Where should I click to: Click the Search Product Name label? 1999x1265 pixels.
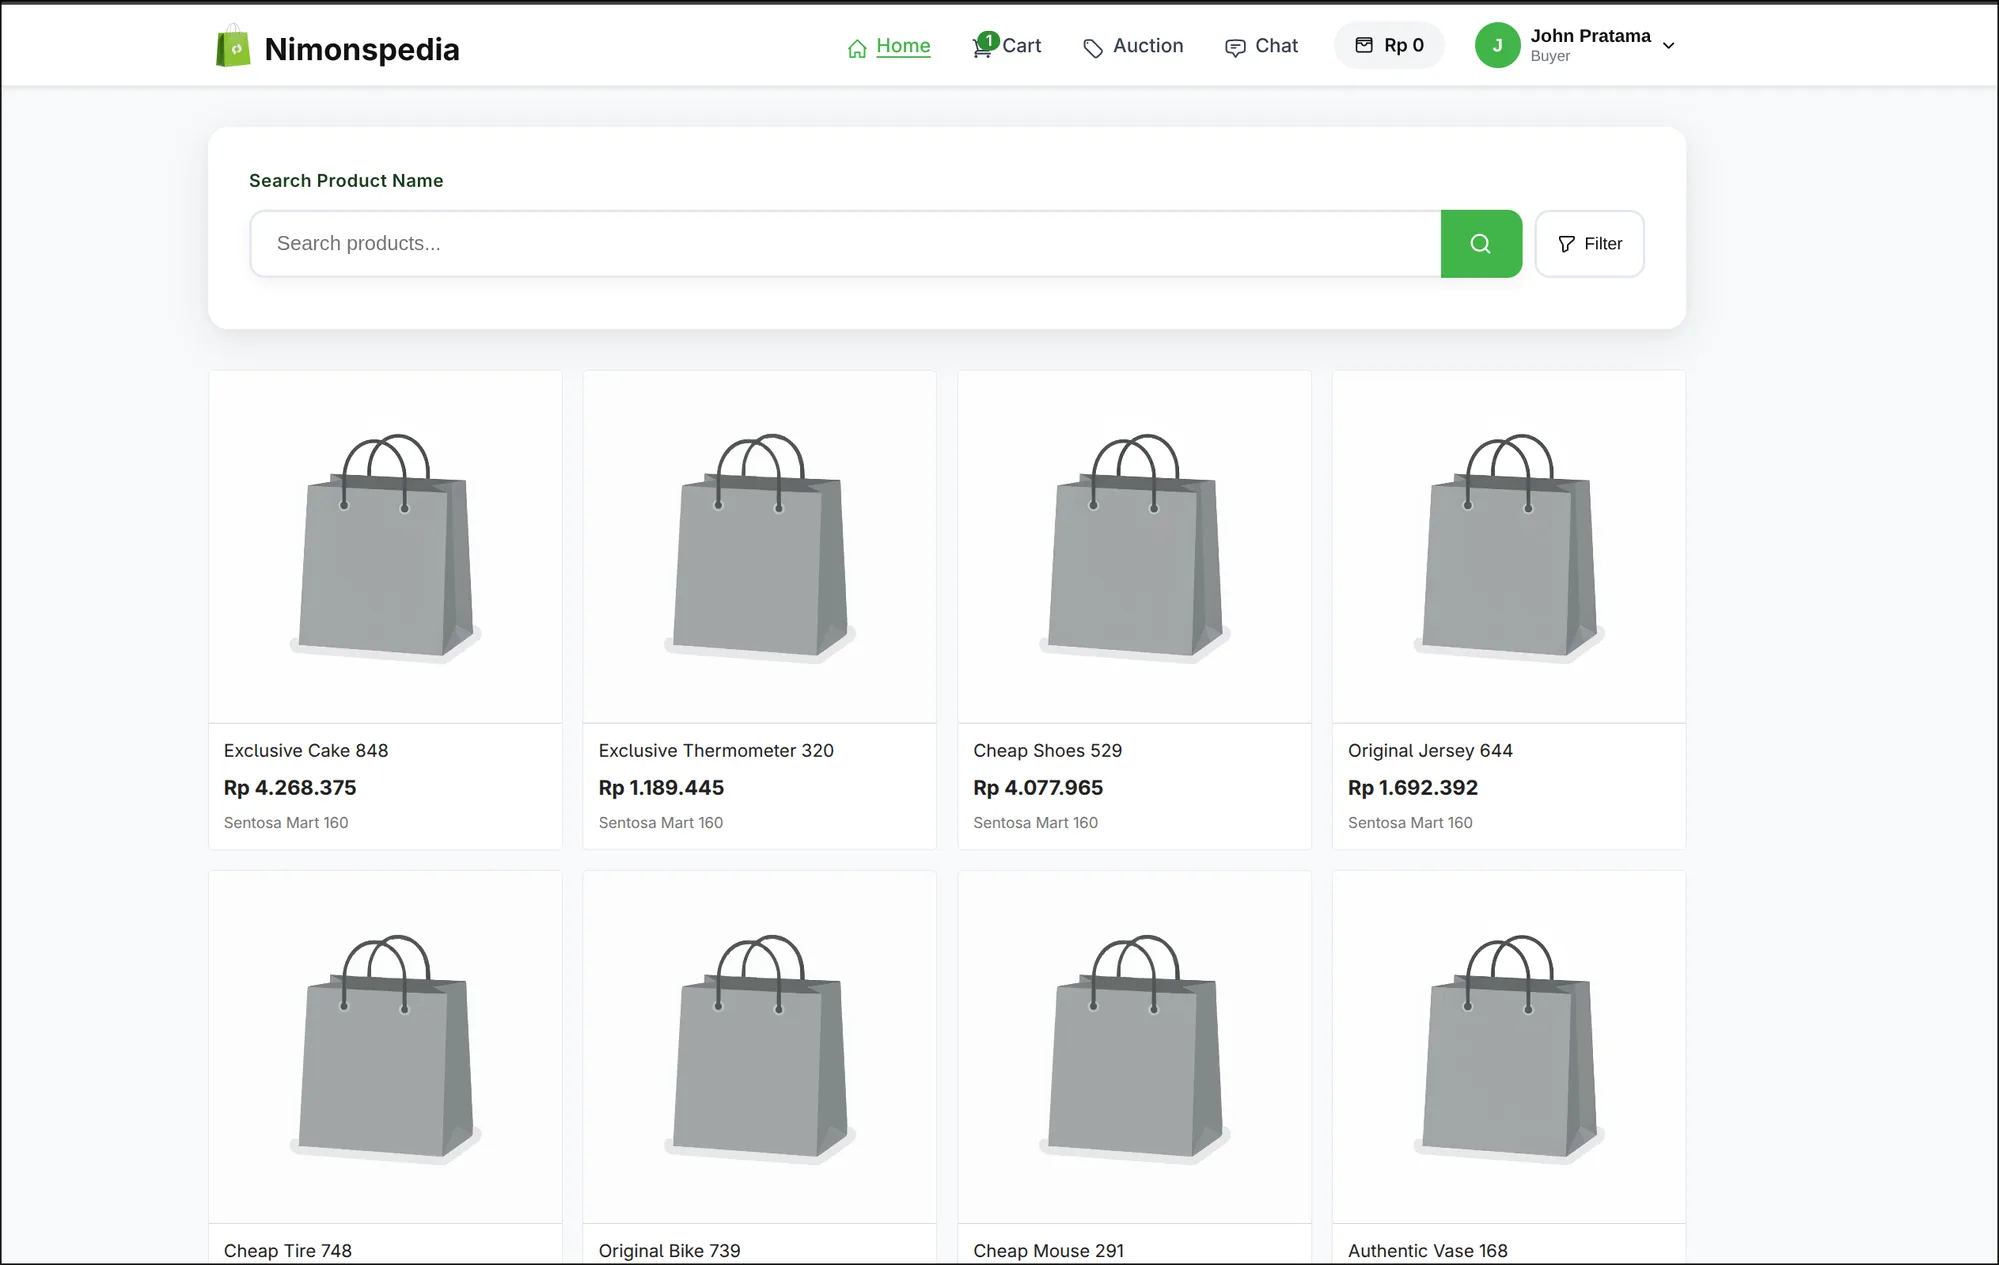pyautogui.click(x=346, y=181)
